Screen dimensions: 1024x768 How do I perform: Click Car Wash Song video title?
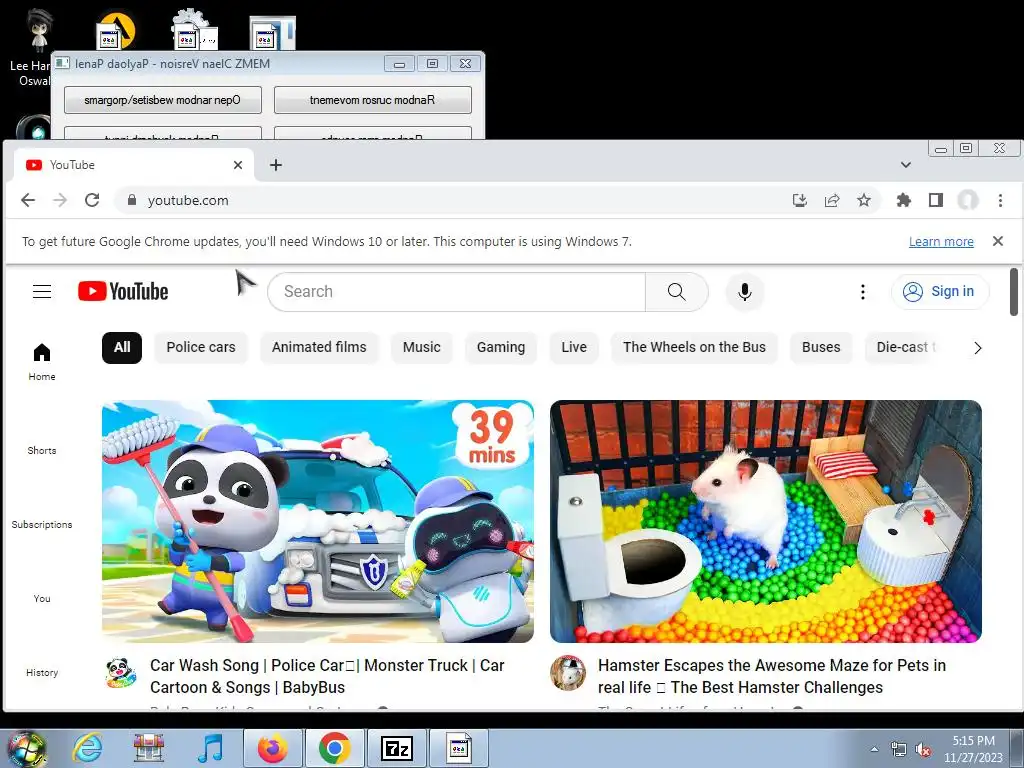click(327, 676)
